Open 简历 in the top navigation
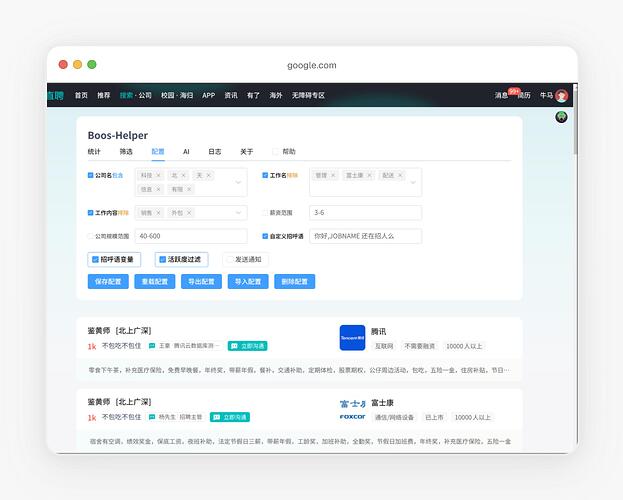623x500 pixels. pos(524,95)
